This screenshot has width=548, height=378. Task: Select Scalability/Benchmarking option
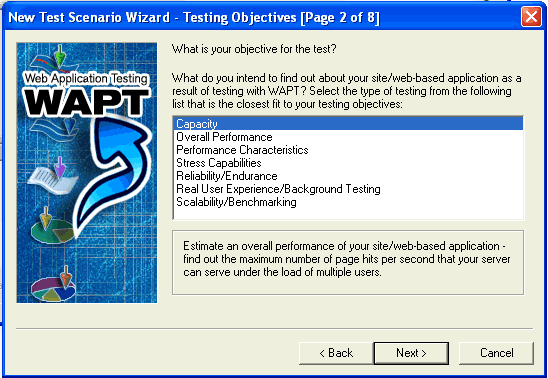click(348, 202)
